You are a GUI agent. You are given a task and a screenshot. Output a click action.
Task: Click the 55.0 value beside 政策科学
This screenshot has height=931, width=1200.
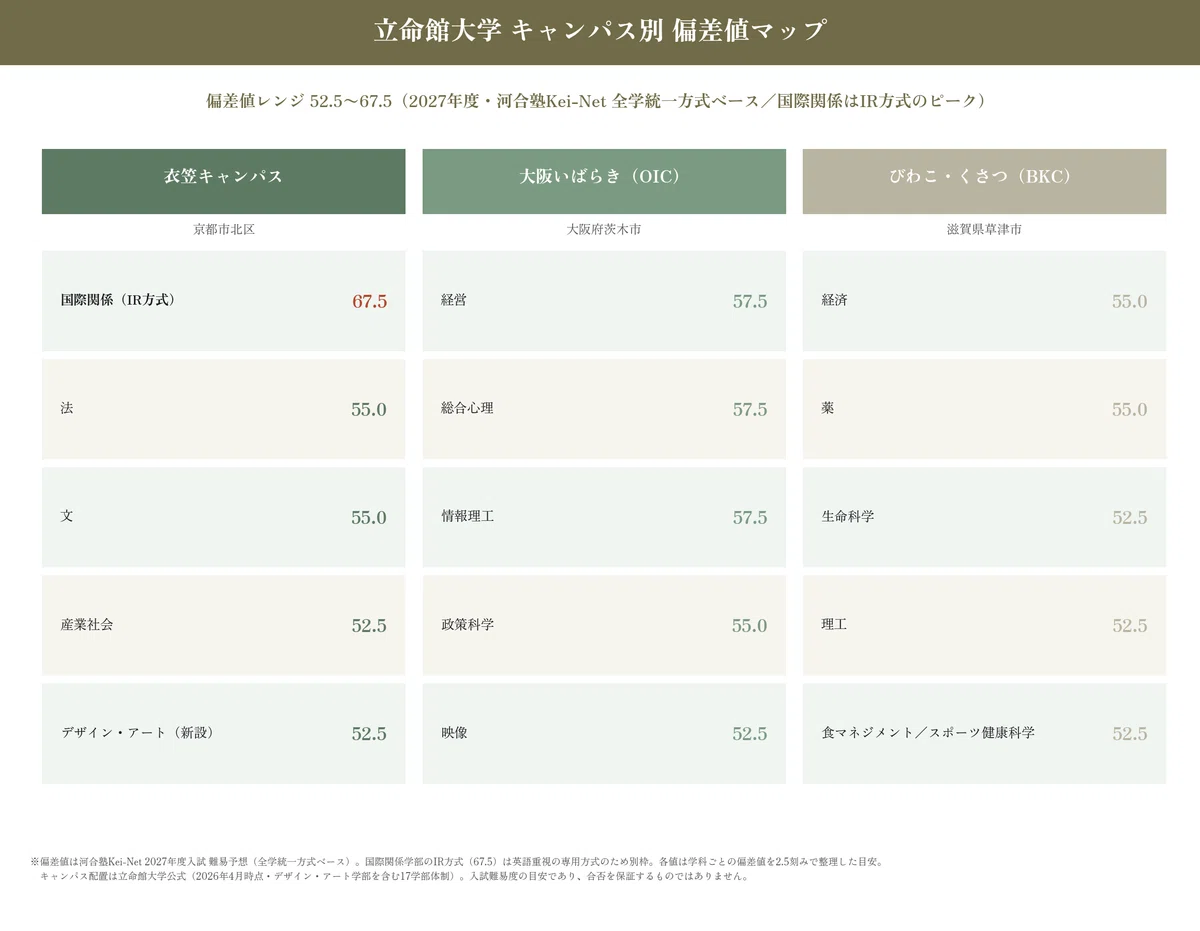(x=750, y=625)
